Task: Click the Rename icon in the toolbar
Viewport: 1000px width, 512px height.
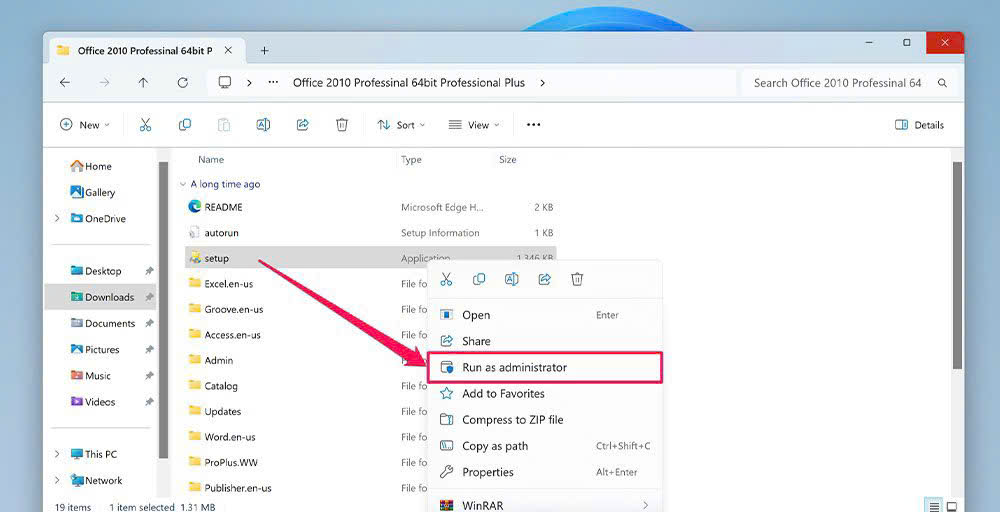Action: 263,125
